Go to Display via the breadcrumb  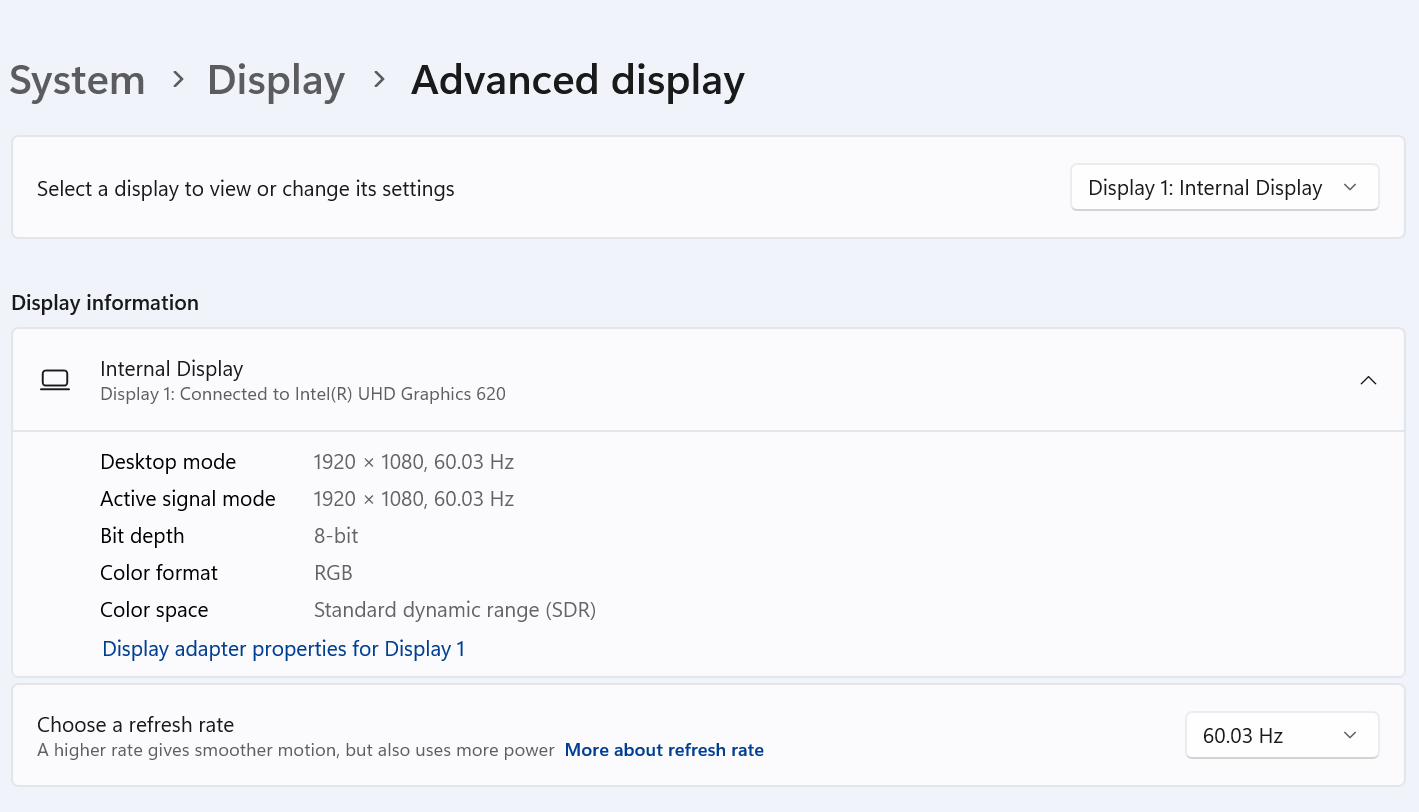[x=276, y=80]
